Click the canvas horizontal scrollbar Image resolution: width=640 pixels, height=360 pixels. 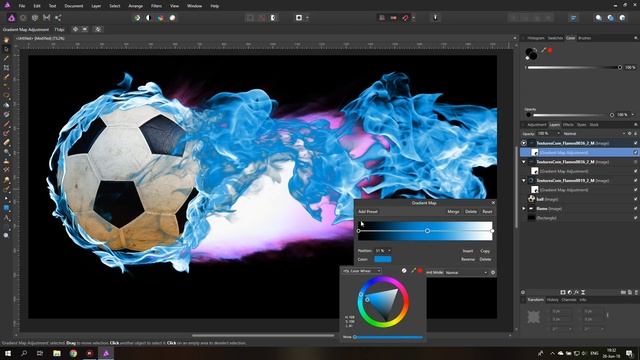(x=263, y=336)
